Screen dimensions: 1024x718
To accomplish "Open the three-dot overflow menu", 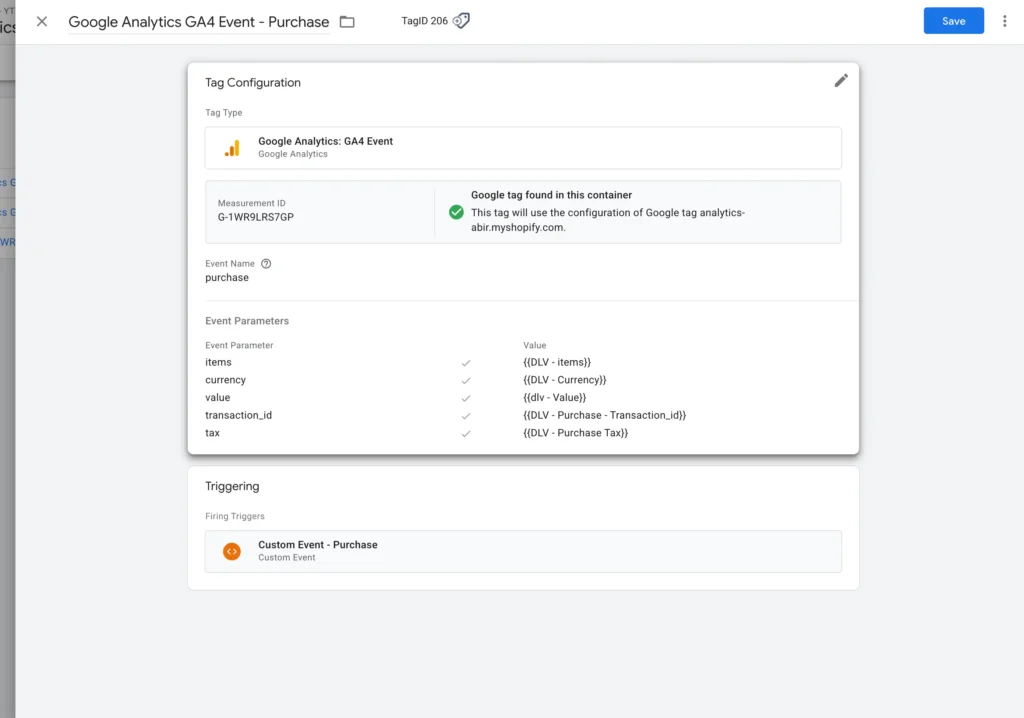I will tap(1005, 20).
